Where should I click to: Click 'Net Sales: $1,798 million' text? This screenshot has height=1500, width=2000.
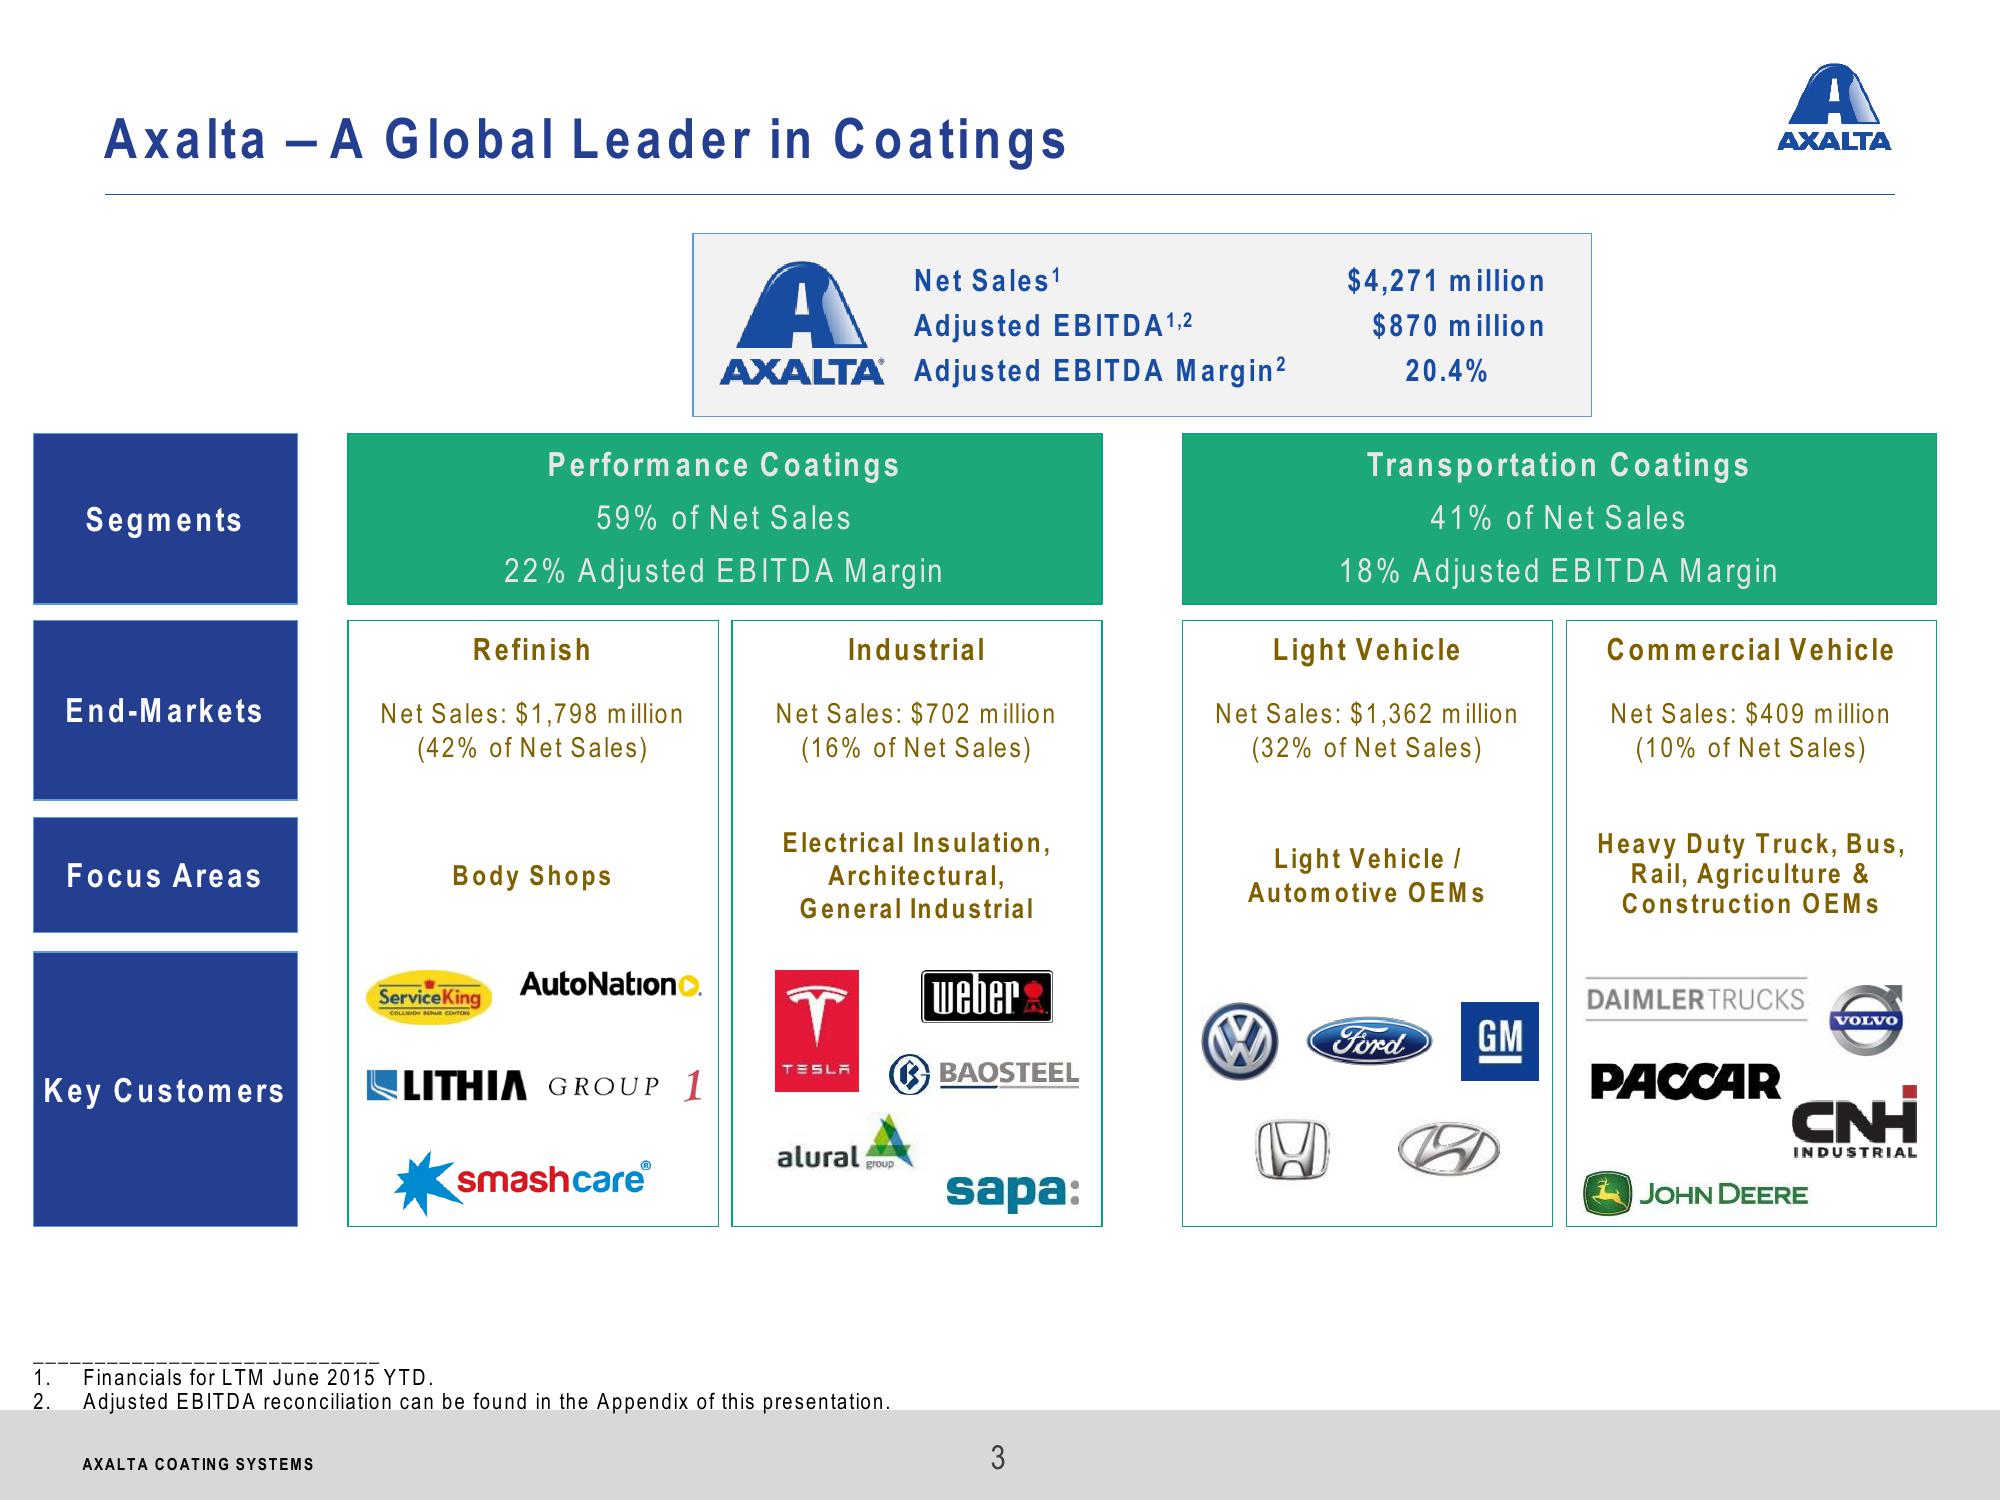(532, 714)
